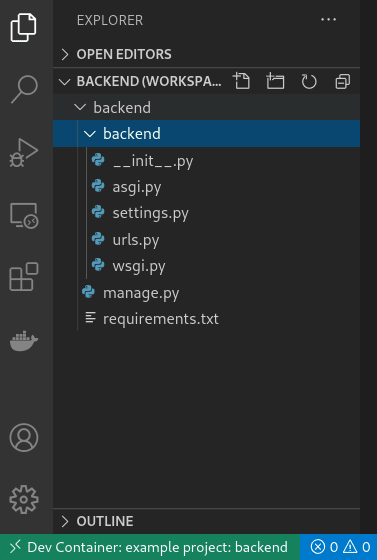Open the Explorer view in activity bar
Screen dimensions: 377x560
pos(24,28)
